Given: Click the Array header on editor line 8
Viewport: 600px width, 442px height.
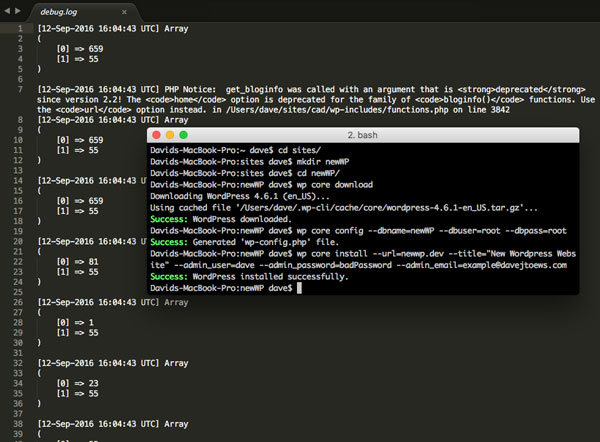Looking at the screenshot, I should tap(176, 120).
